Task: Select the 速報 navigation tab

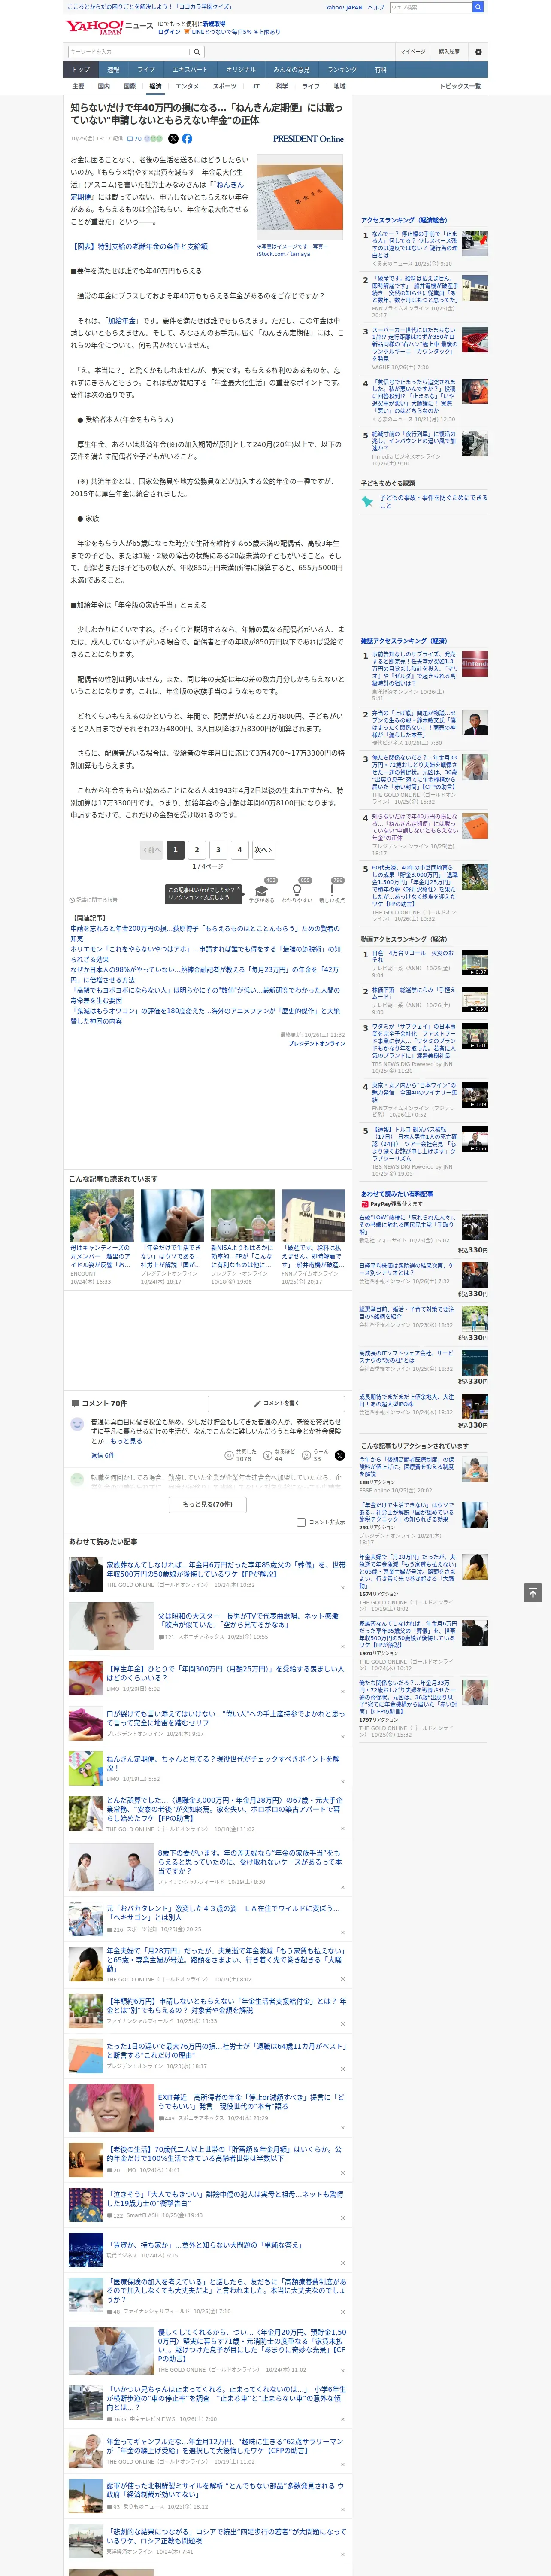Action: (x=113, y=70)
